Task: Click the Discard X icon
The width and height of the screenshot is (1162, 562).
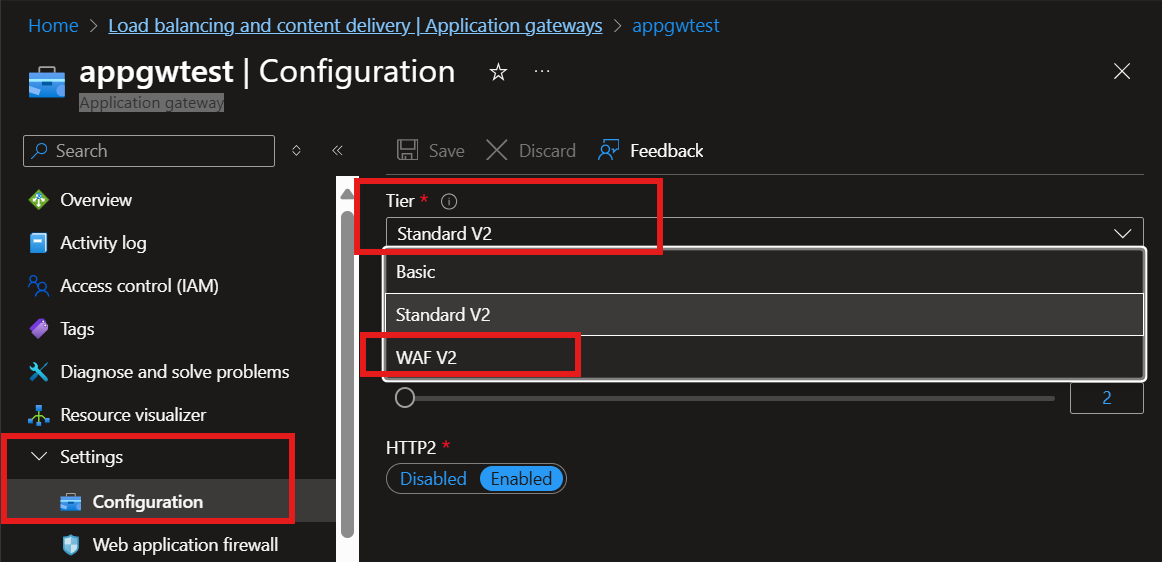Action: tap(497, 151)
